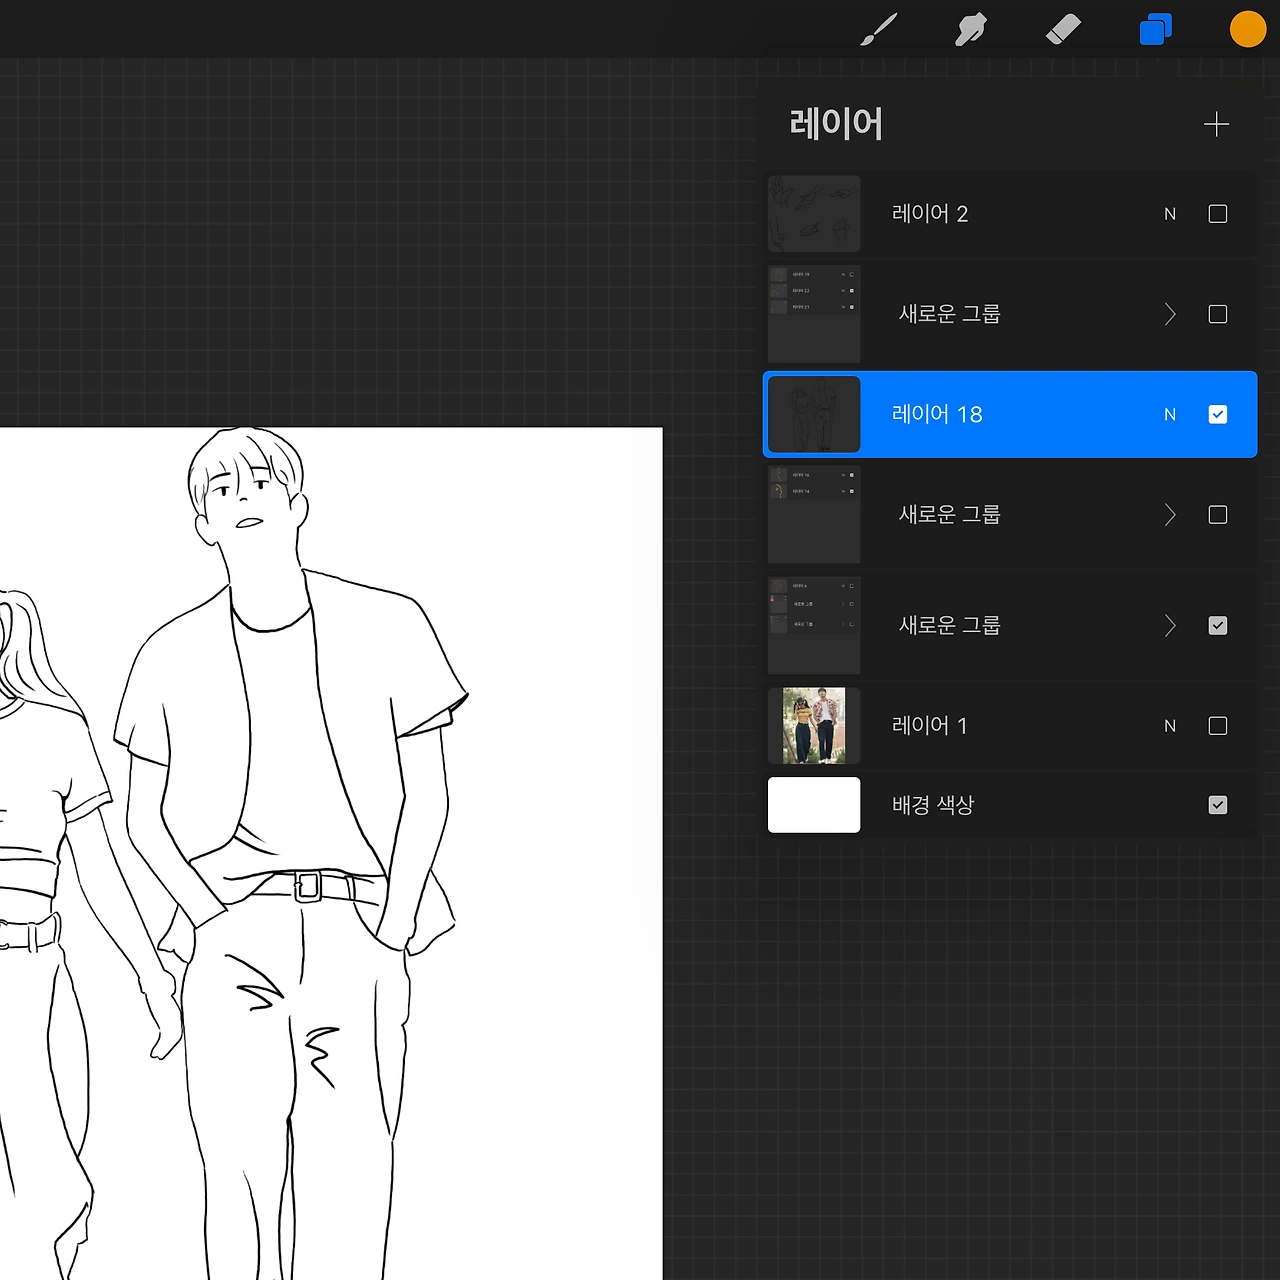Hide 레이어 18 using its checkbox
The height and width of the screenshot is (1280, 1280).
(x=1217, y=415)
